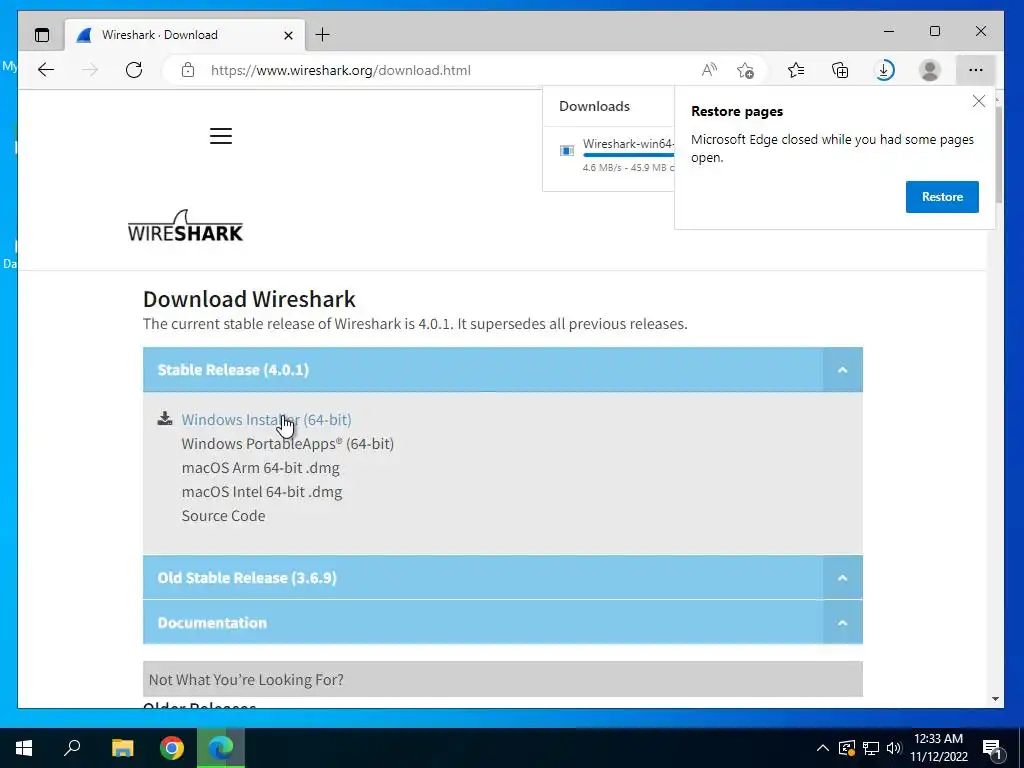Click the address bar URL
Image resolution: width=1024 pixels, height=768 pixels.
(340, 71)
